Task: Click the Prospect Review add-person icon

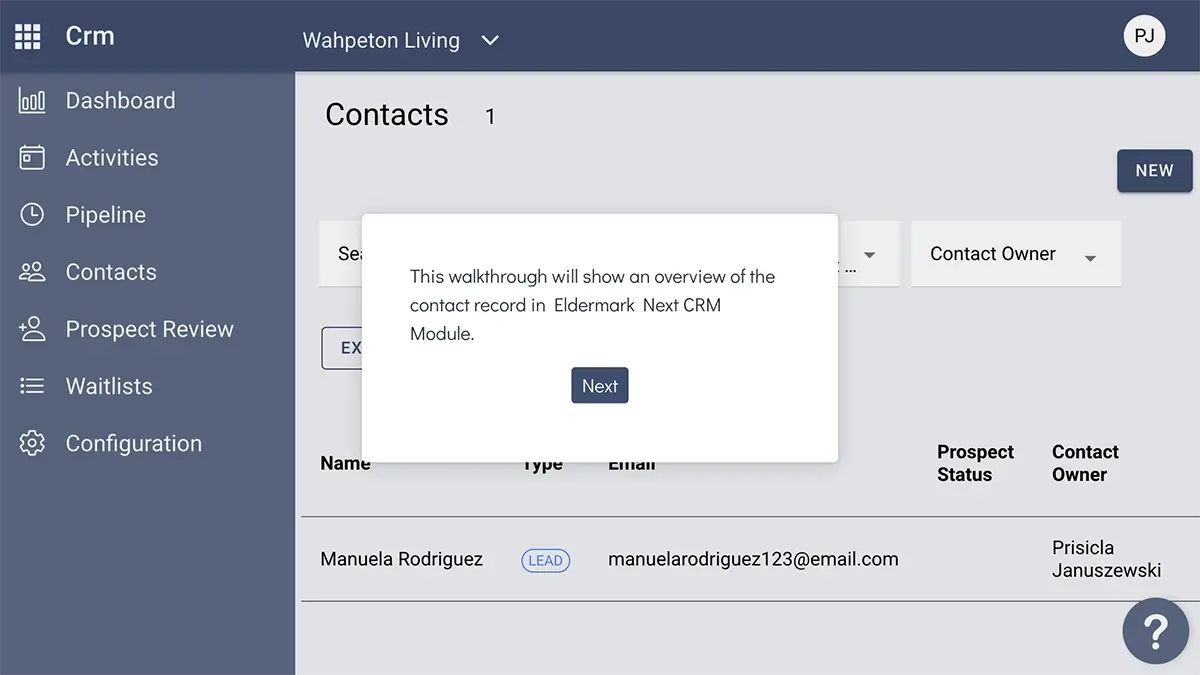Action: tap(32, 329)
